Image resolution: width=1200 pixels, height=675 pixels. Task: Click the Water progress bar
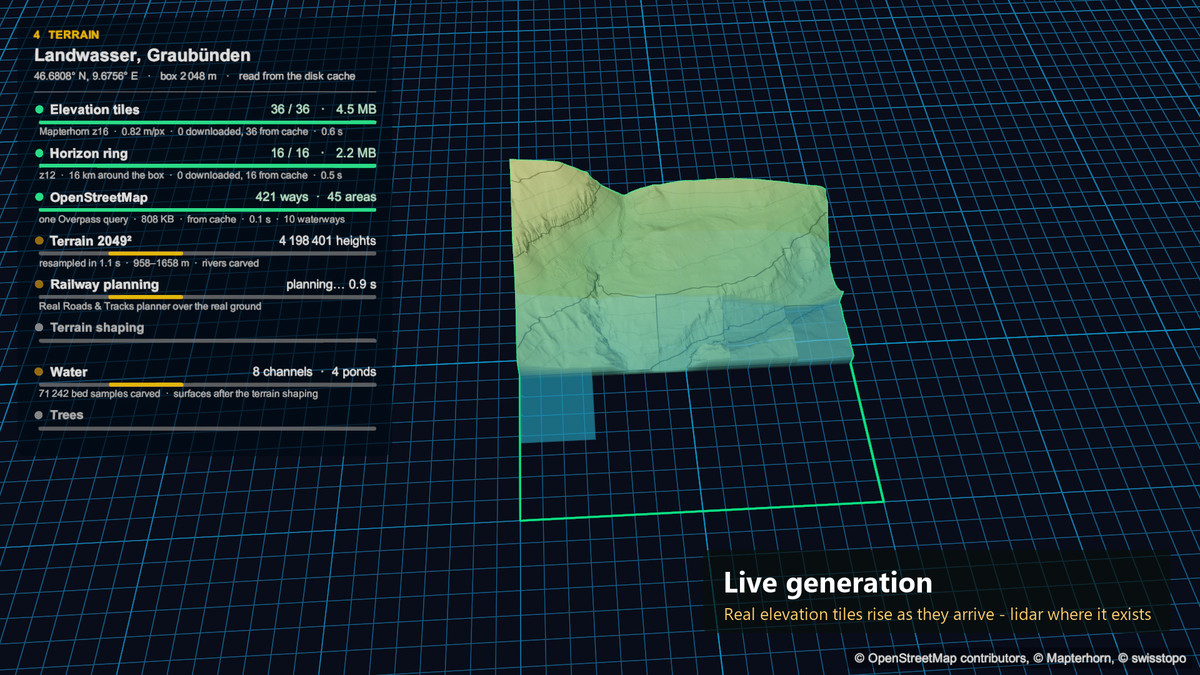207,384
